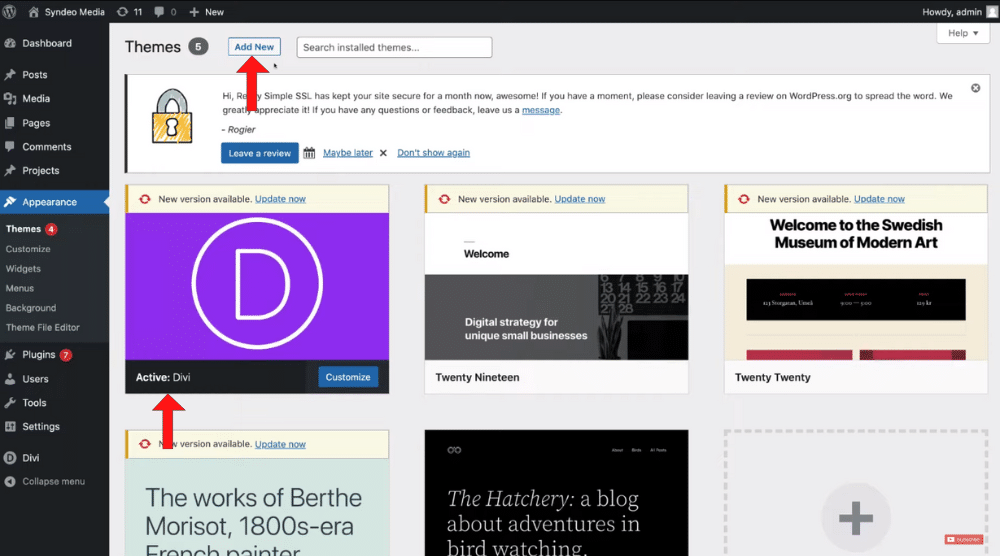Open the Divi theme thumbnail
This screenshot has width=1000, height=556.
coord(257,286)
